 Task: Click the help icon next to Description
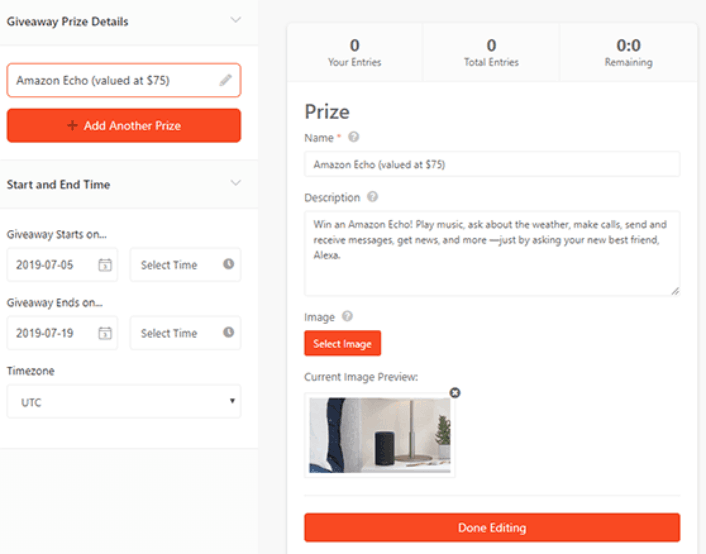[373, 198]
